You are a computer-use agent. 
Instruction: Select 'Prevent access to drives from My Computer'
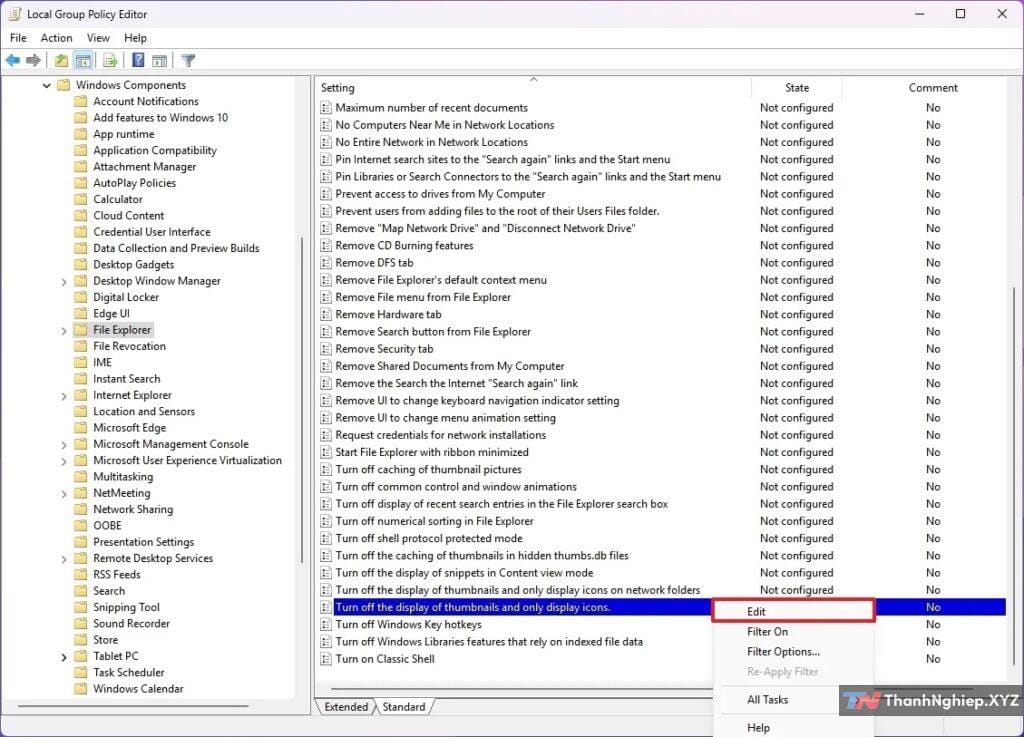click(x=440, y=194)
